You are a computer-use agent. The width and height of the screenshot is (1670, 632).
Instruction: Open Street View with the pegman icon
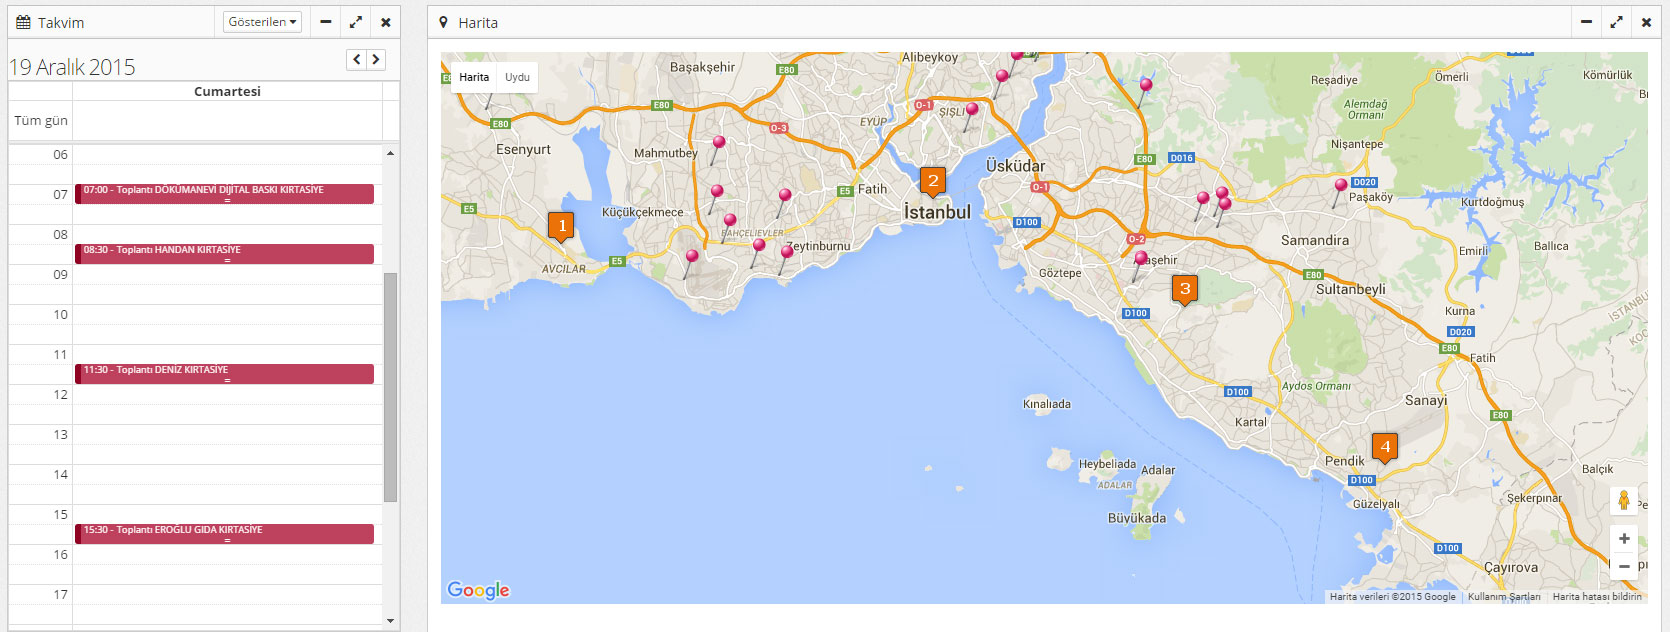tap(1624, 501)
